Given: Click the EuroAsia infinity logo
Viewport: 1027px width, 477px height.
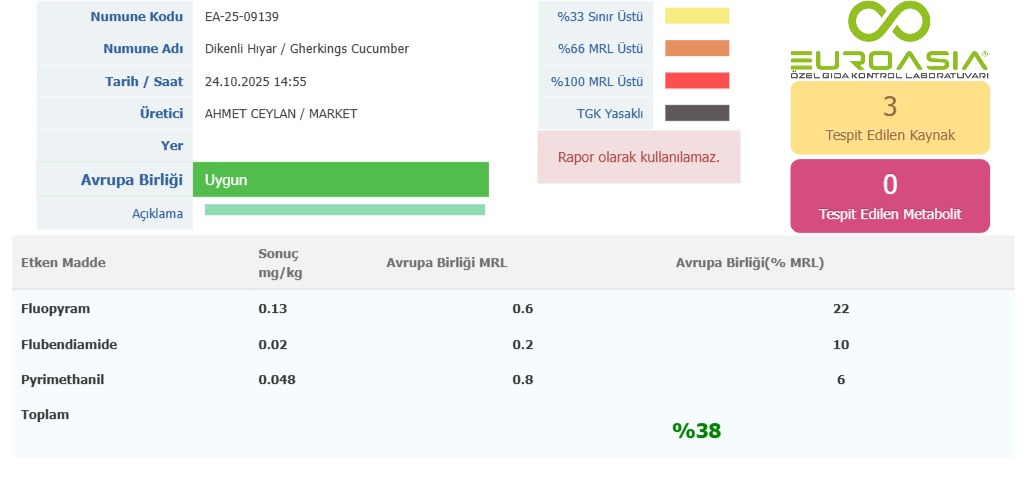Looking at the screenshot, I should tap(888, 40).
